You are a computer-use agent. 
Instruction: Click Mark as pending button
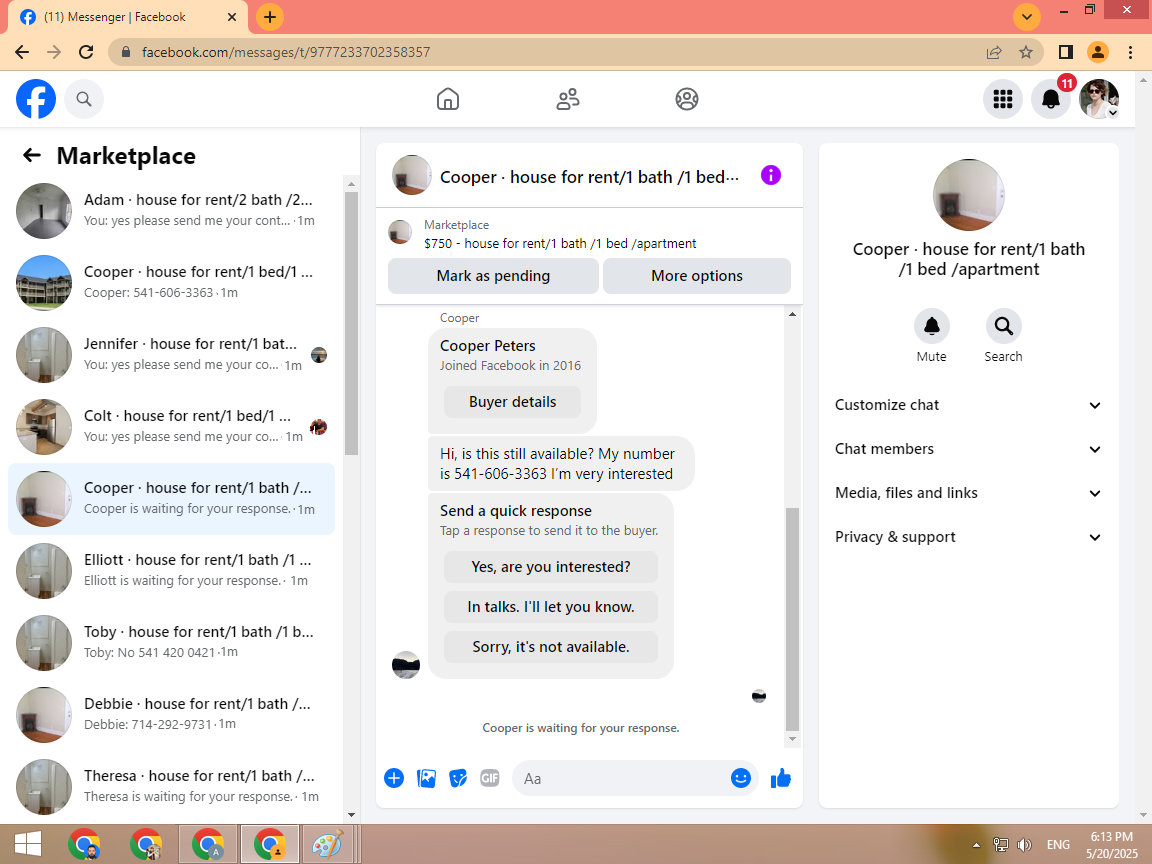(x=493, y=276)
